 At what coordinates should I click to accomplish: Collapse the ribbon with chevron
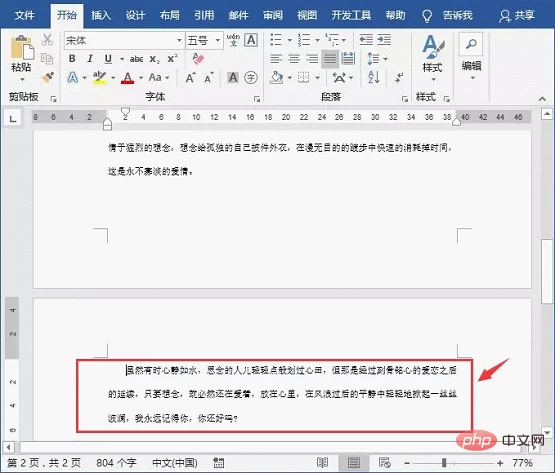coord(542,99)
